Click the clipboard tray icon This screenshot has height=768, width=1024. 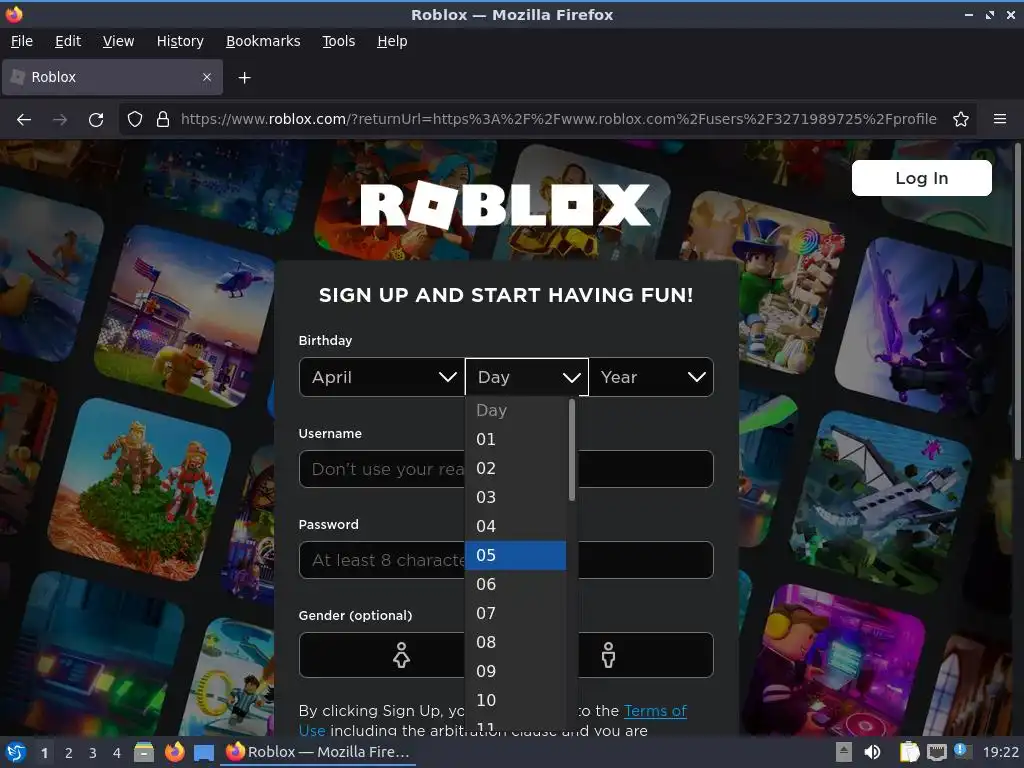909,752
